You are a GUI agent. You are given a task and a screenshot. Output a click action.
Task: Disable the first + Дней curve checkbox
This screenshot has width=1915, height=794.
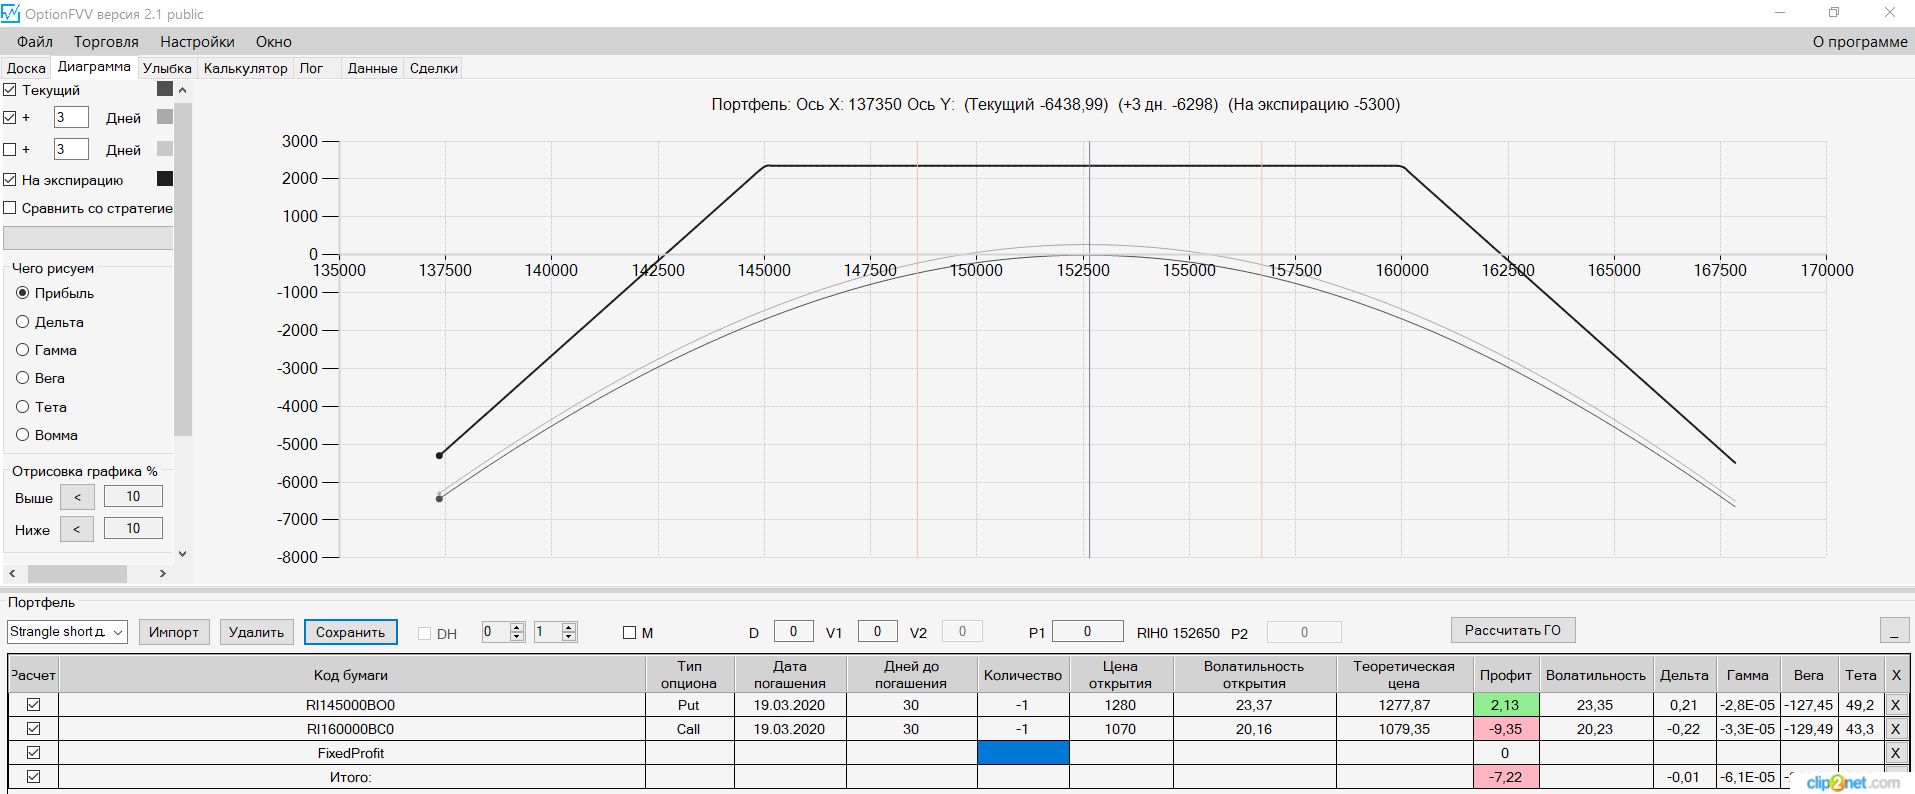[x=10, y=118]
